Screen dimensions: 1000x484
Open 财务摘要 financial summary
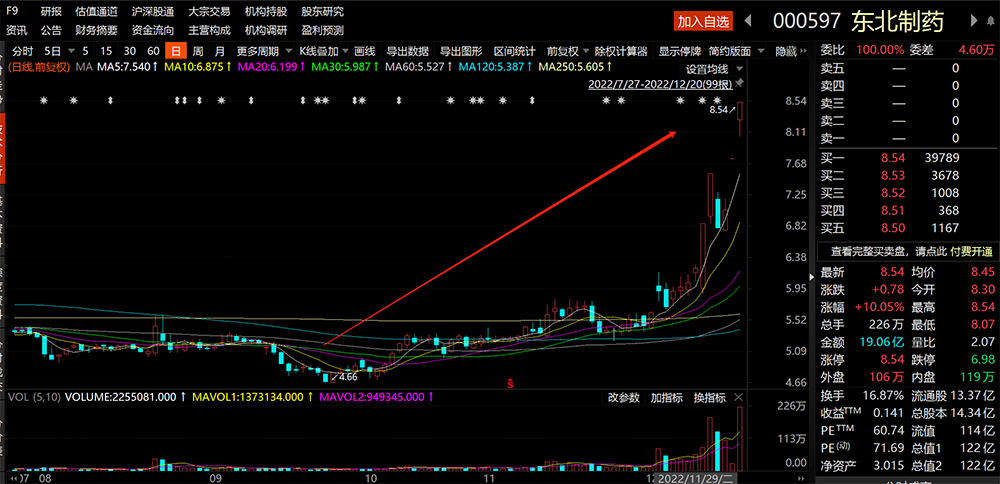(97, 30)
